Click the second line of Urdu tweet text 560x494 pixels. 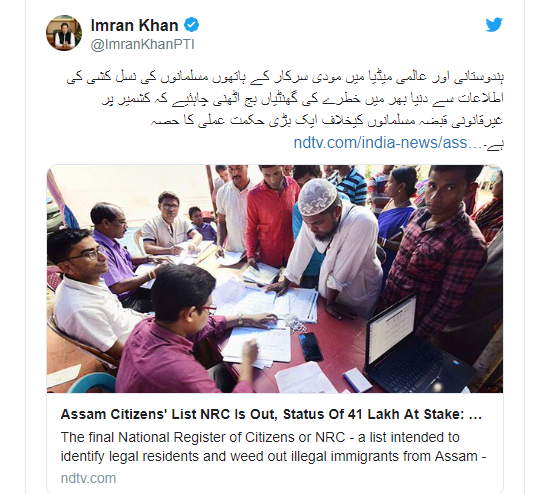[x=303, y=99]
